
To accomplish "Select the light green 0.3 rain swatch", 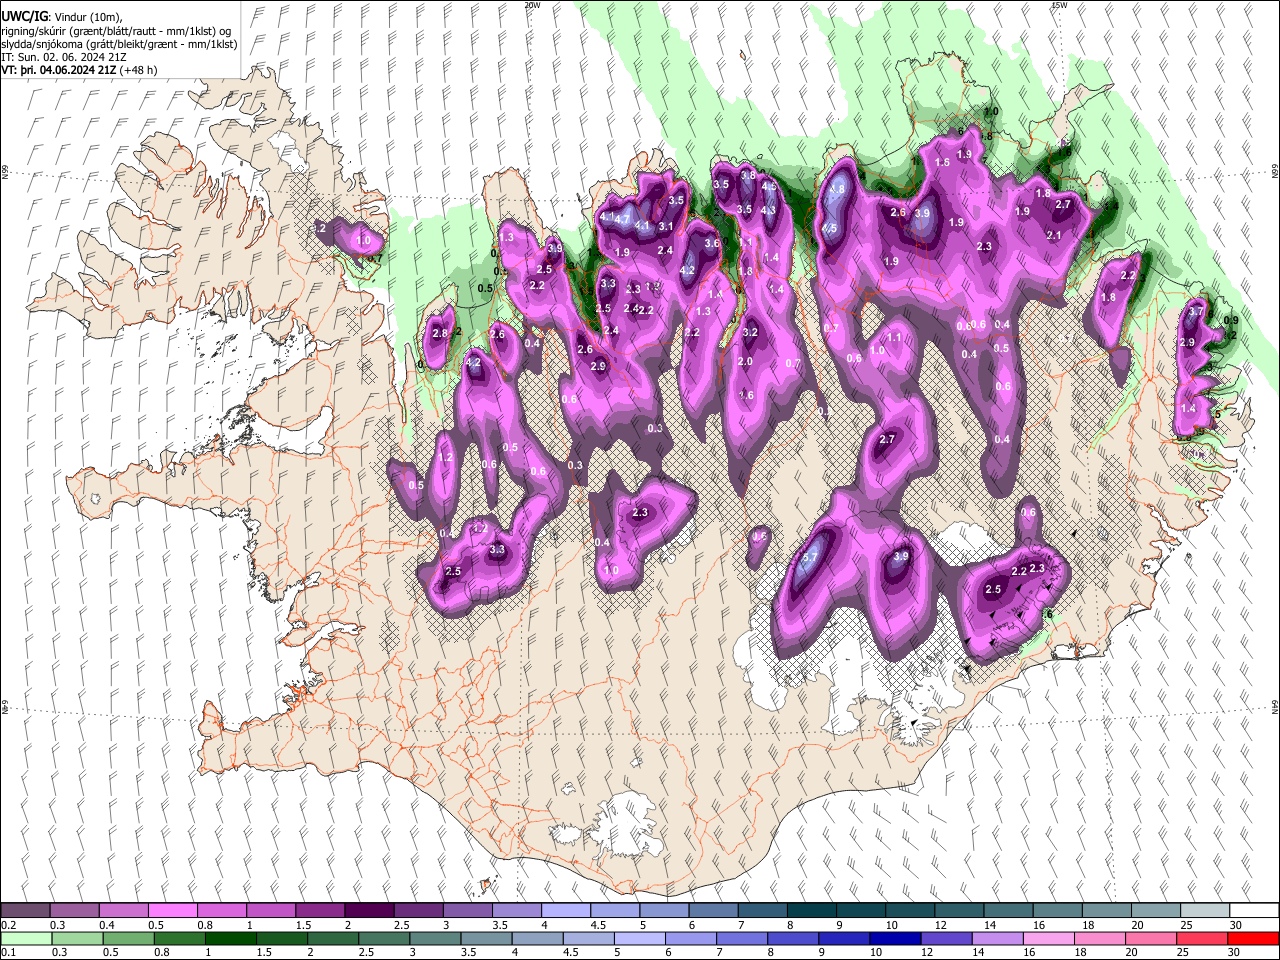I will click(x=75, y=939).
